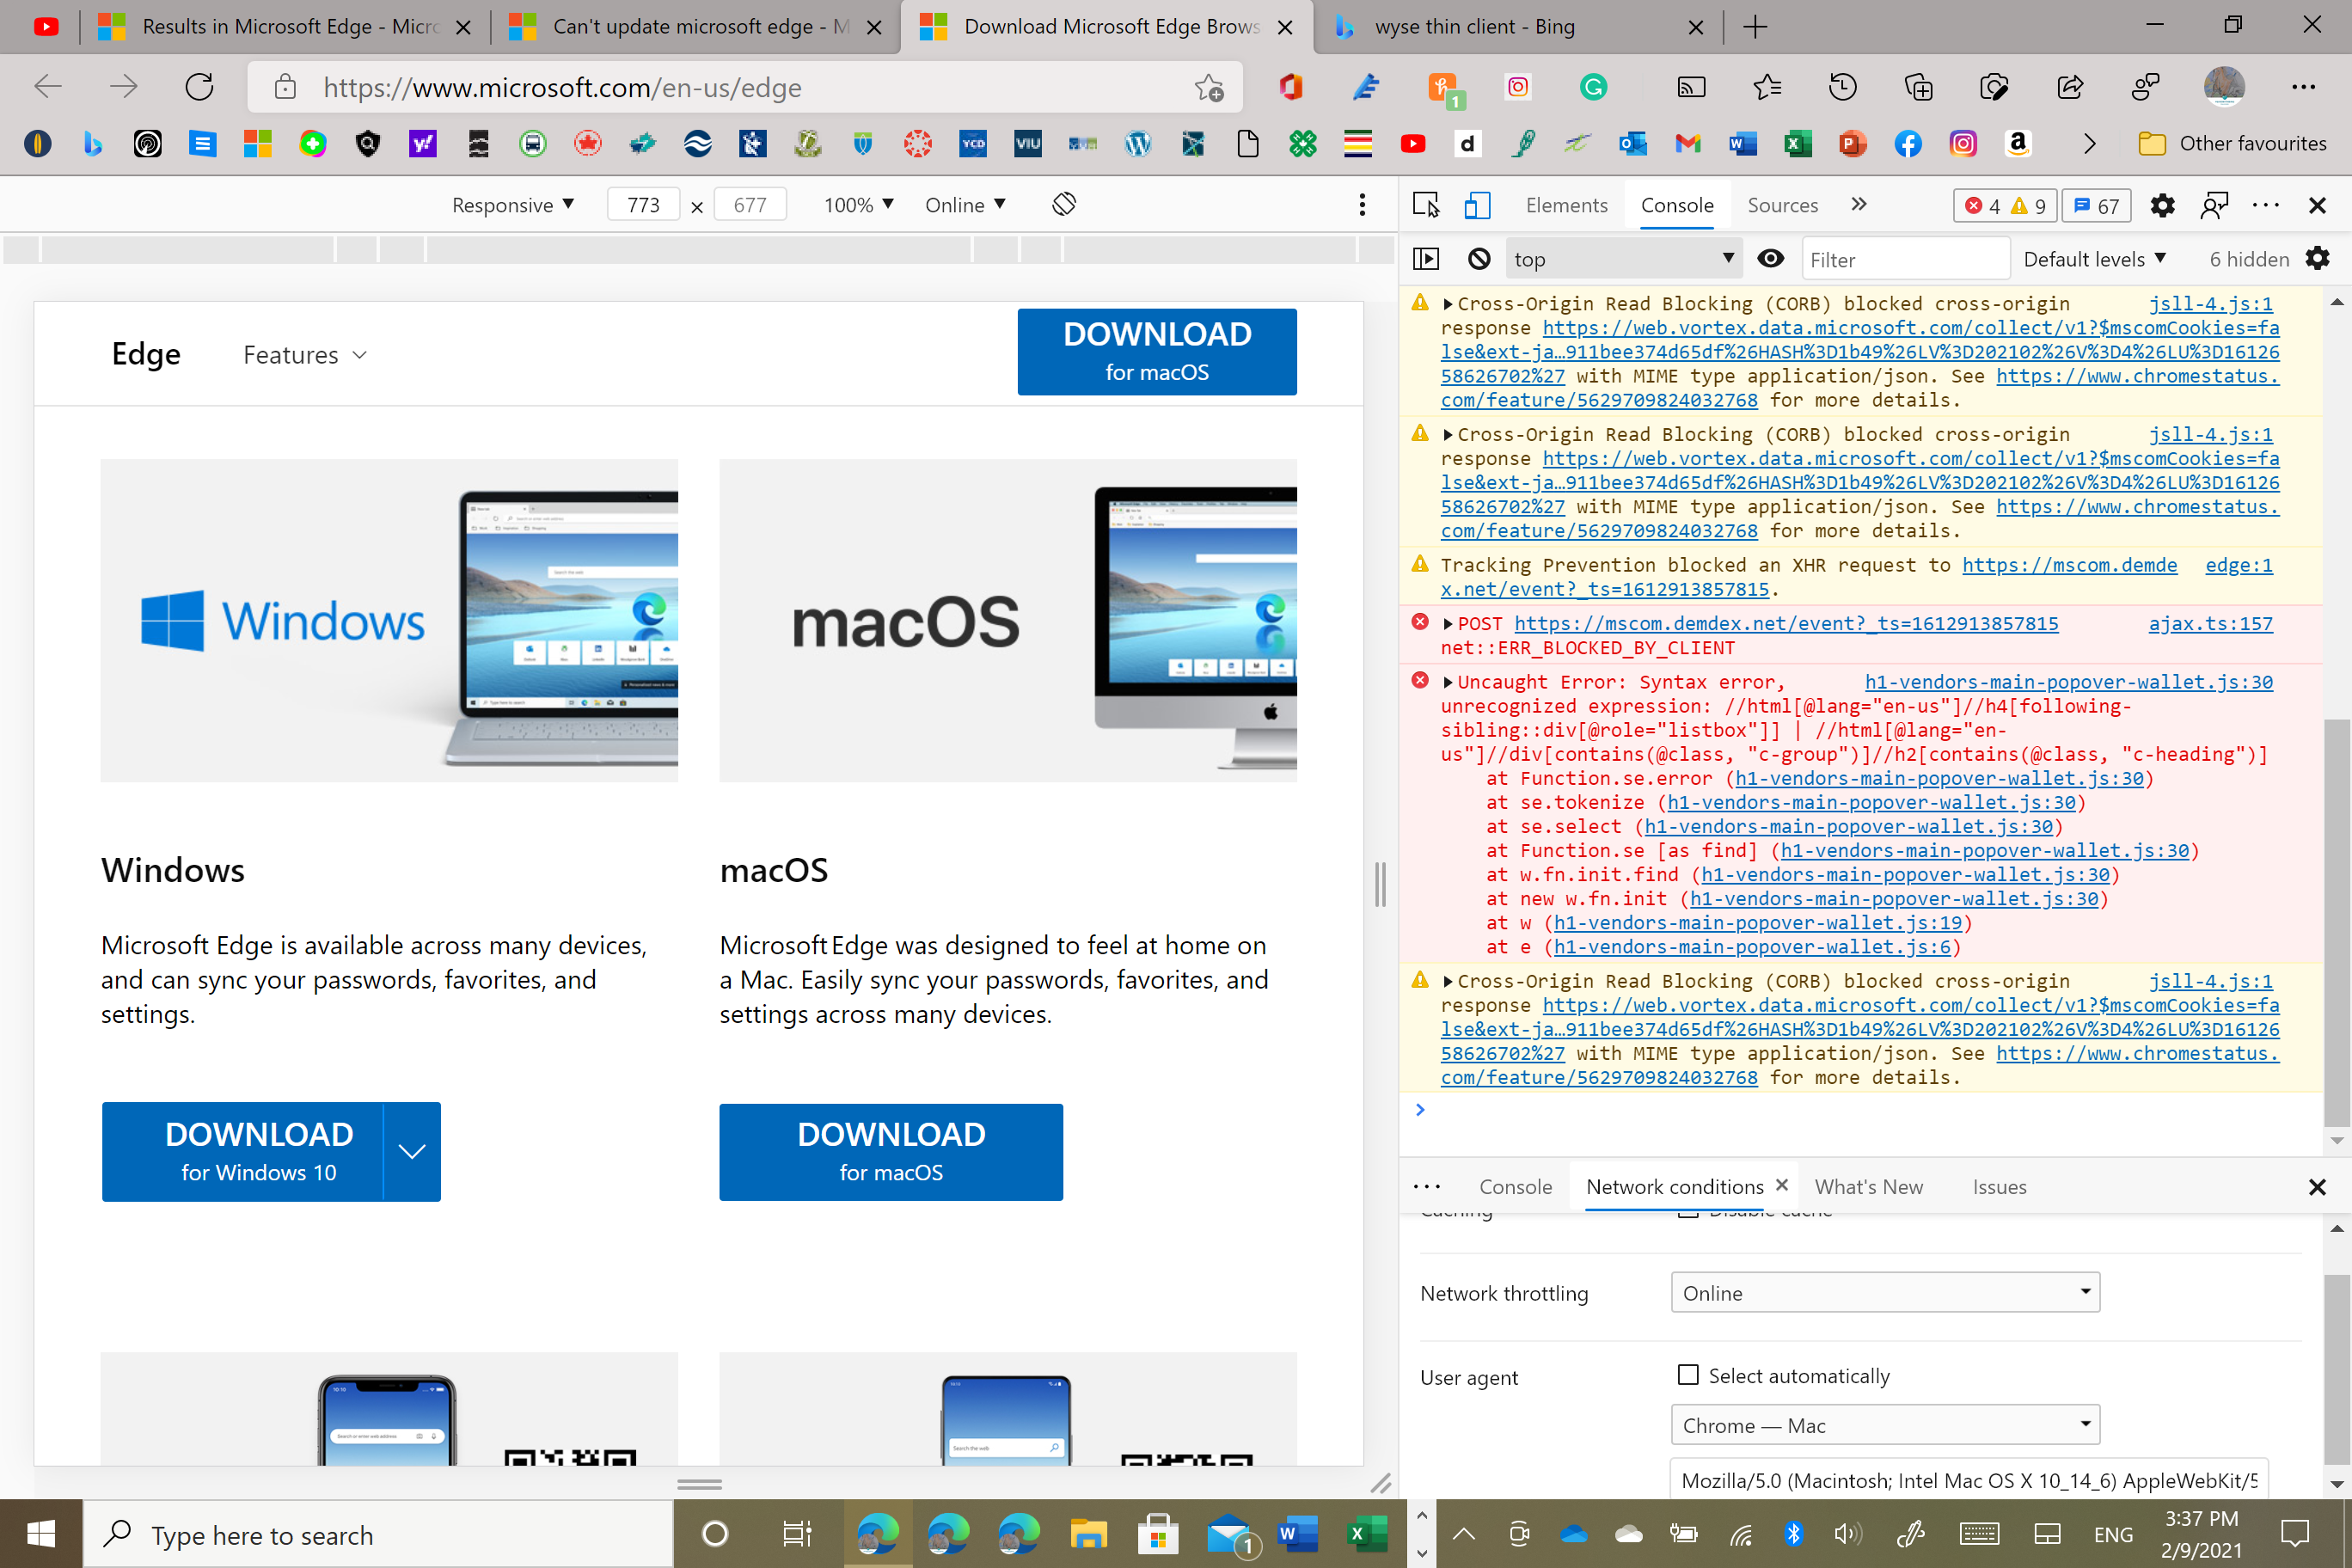Viewport: 2352px width, 1568px height.
Task: Open the top JavaScript context dropdown
Action: [x=1622, y=259]
